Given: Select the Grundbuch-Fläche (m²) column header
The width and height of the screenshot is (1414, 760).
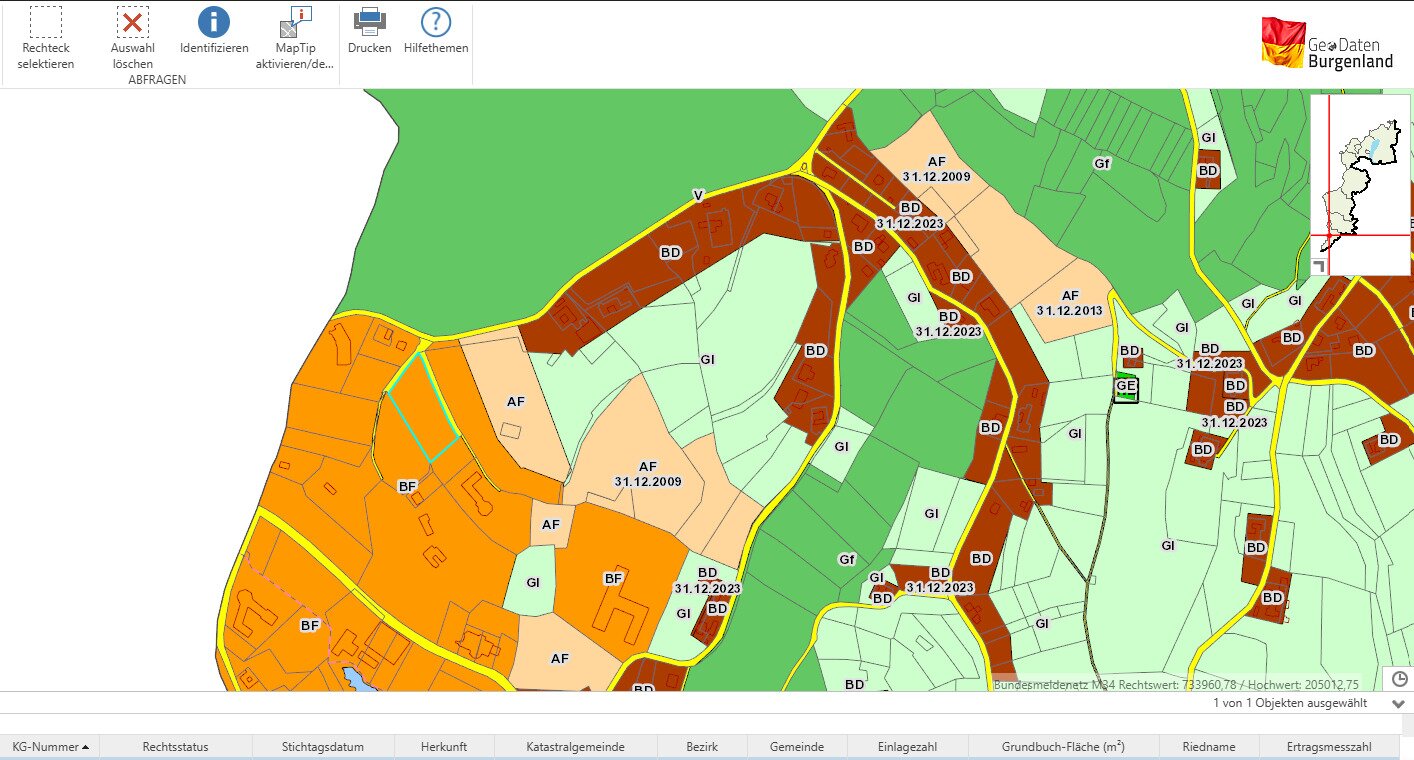Looking at the screenshot, I should click(x=1063, y=747).
